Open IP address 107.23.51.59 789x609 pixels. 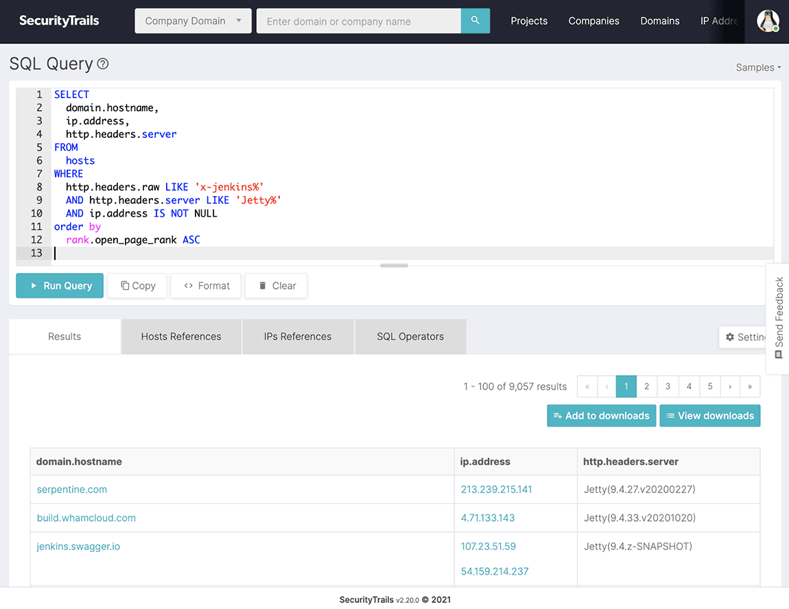tap(488, 546)
